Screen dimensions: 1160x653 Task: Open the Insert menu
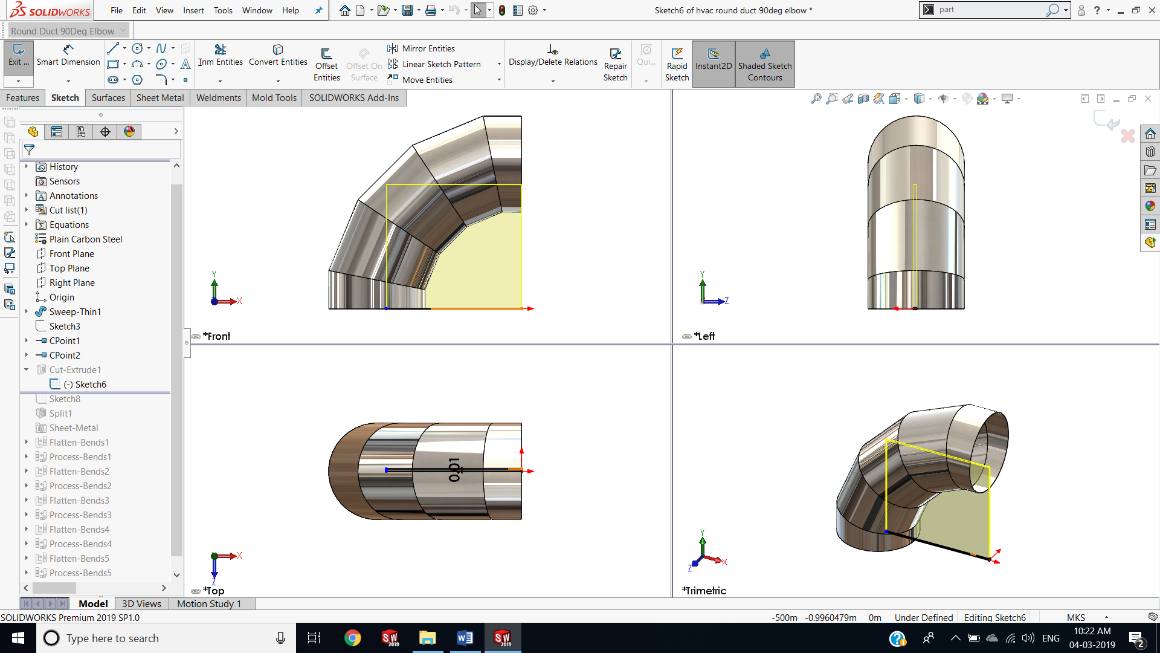click(x=192, y=9)
